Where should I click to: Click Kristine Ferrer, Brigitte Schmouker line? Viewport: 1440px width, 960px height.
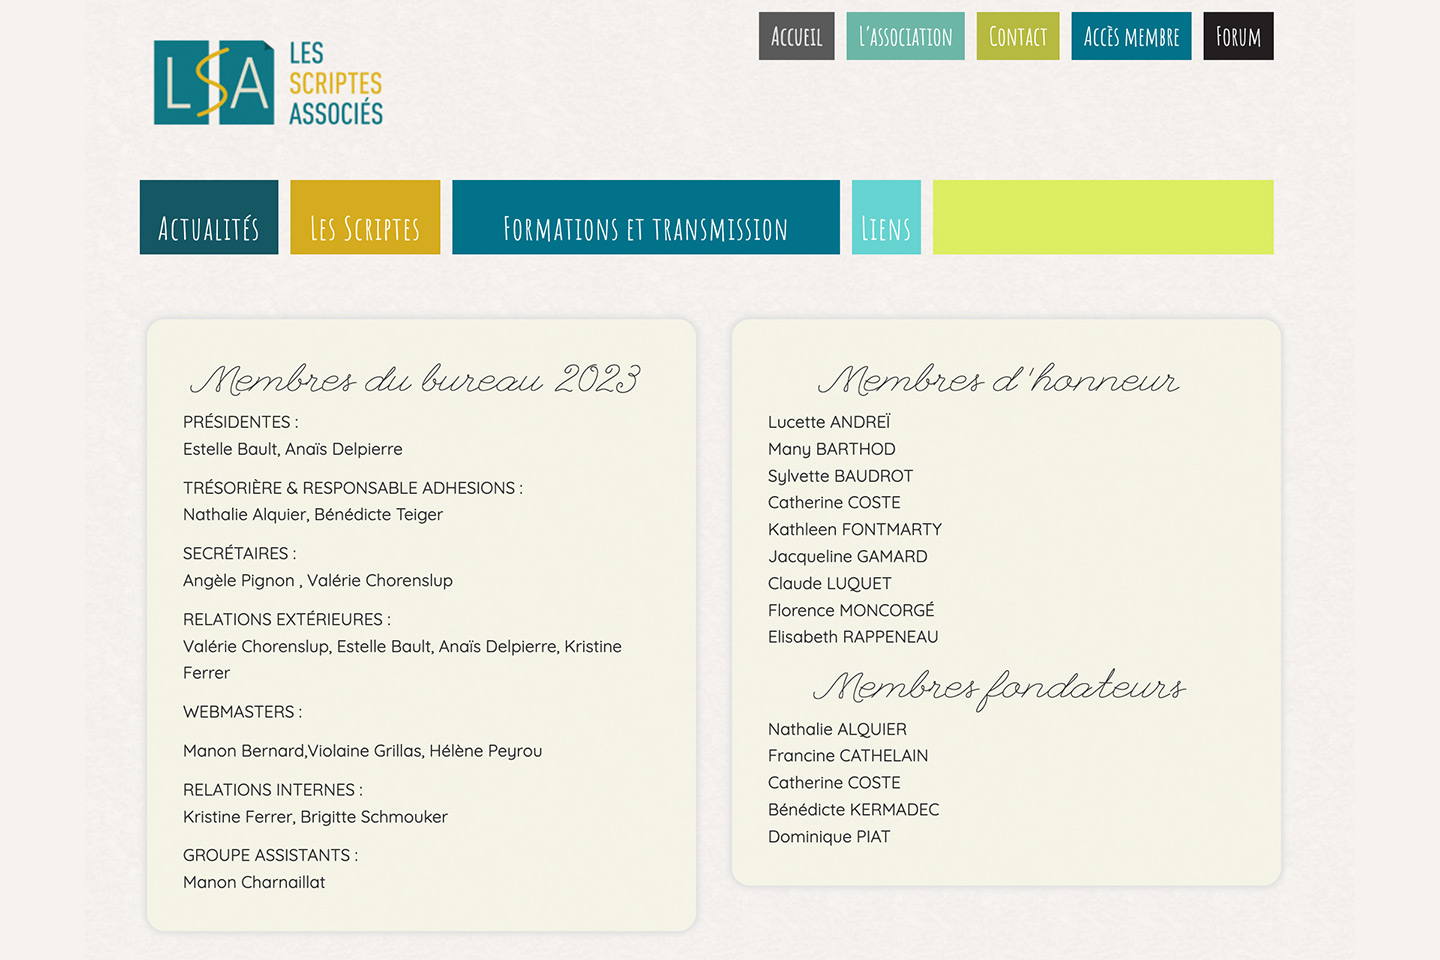pos(315,817)
